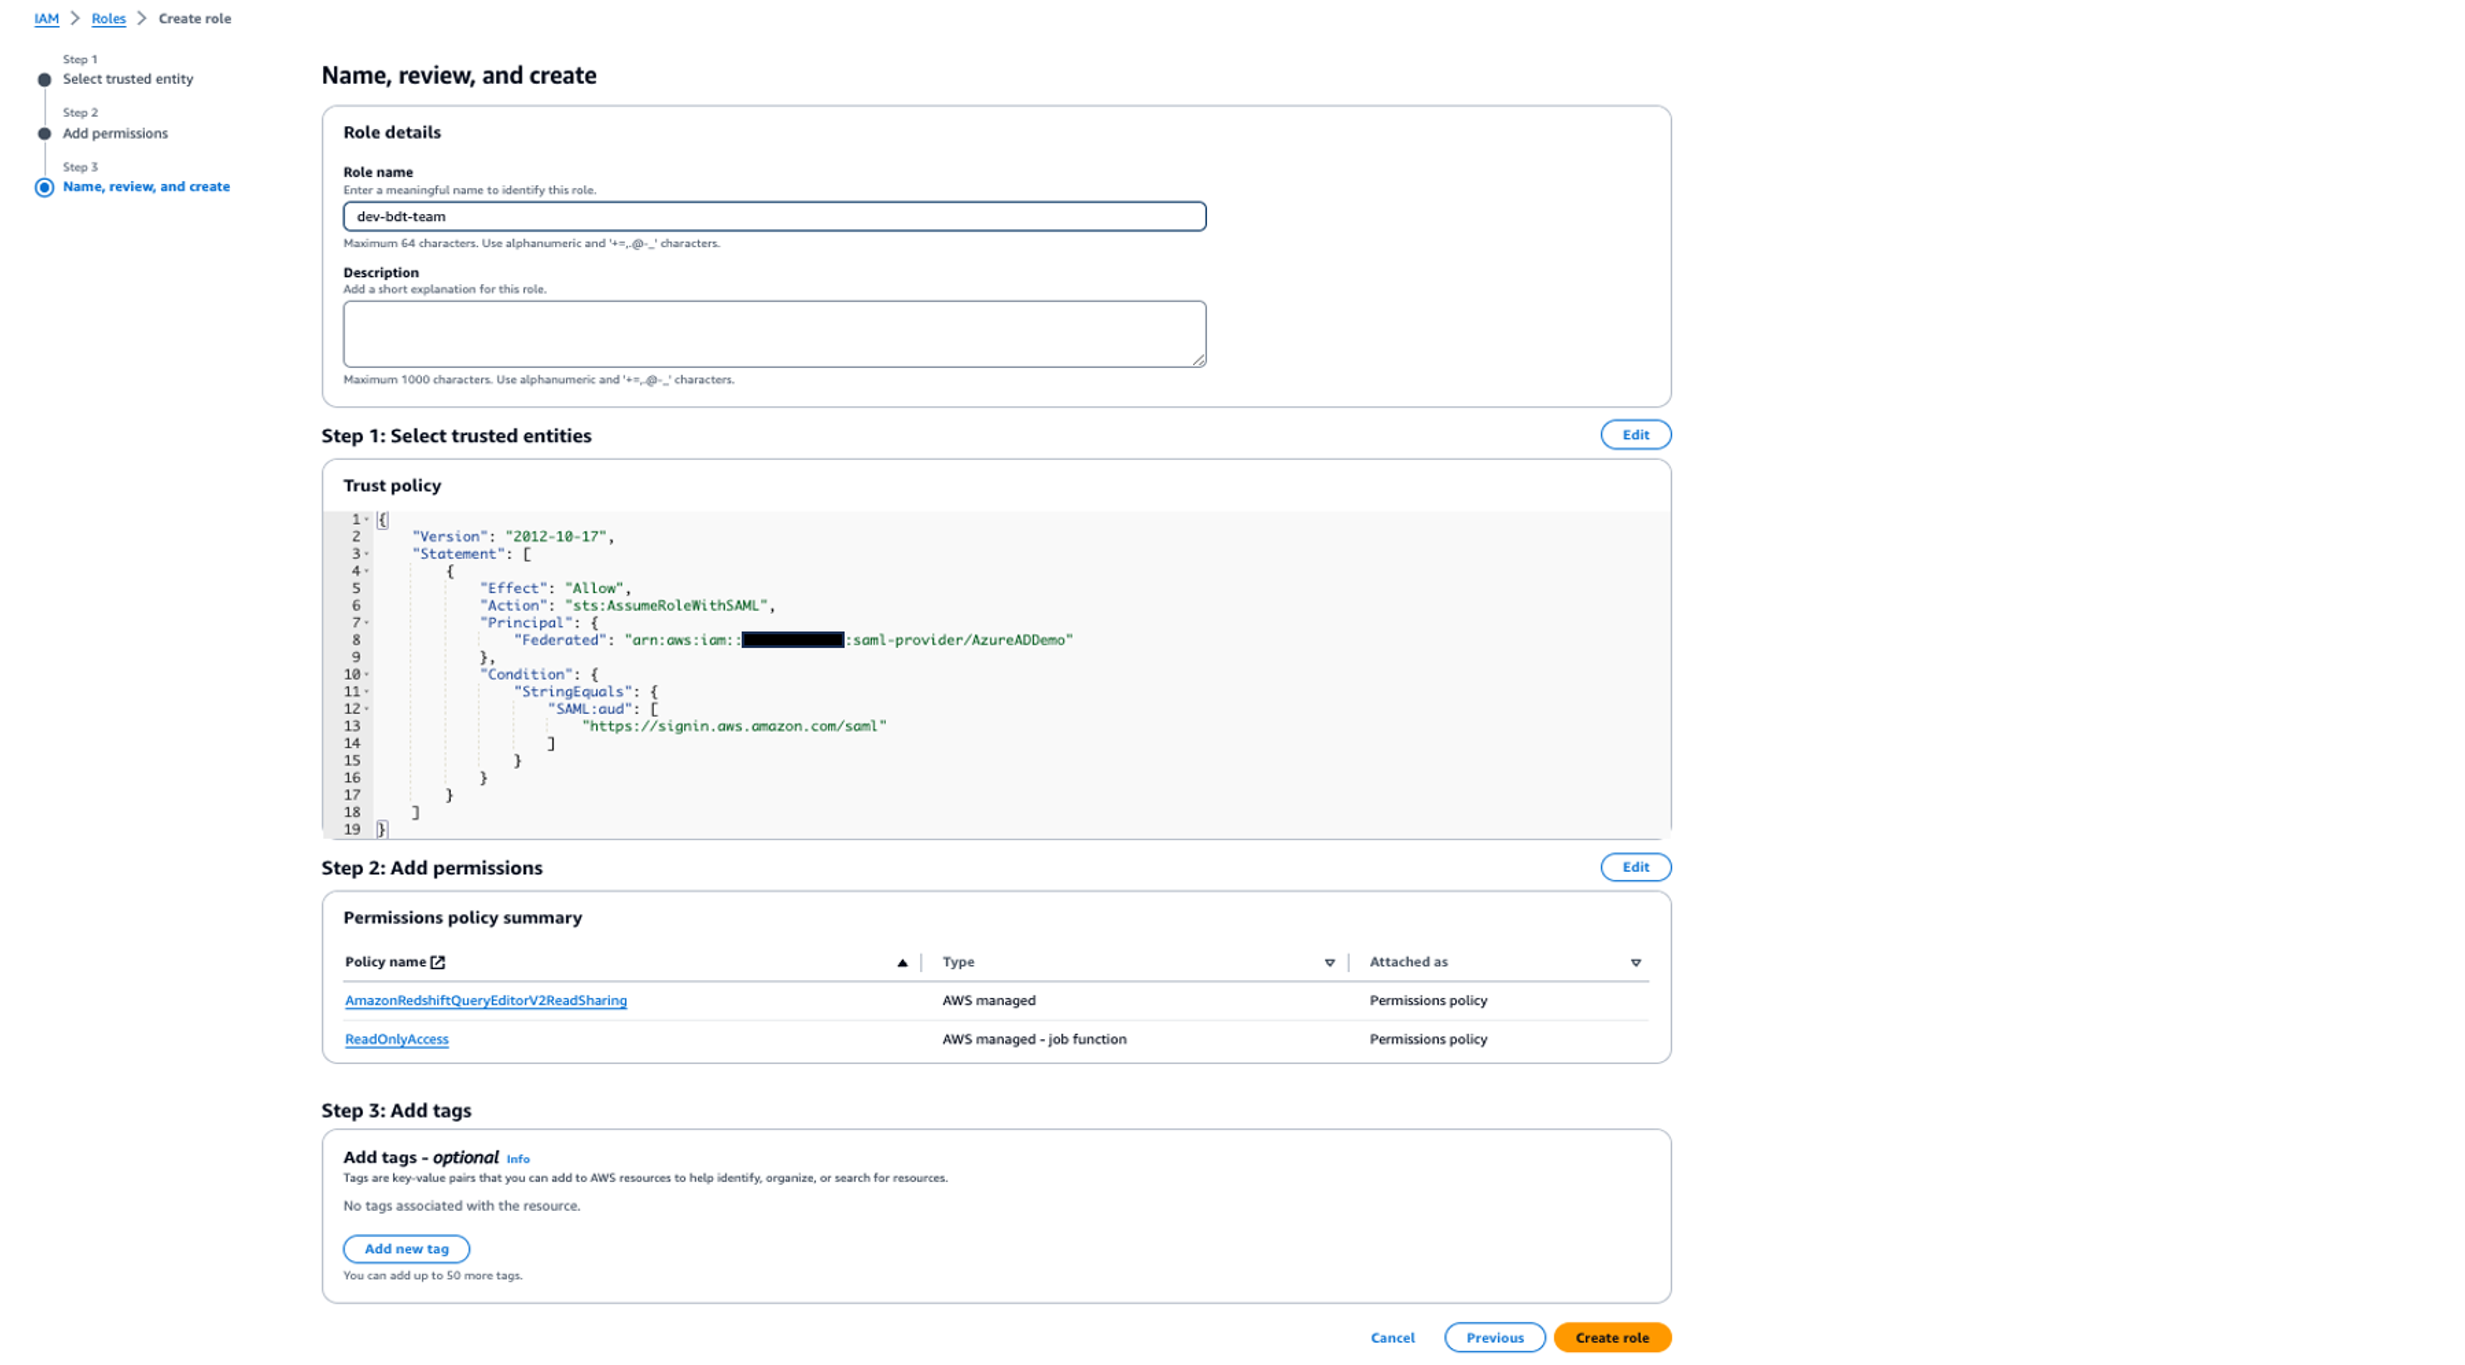Click the Add new tag button
The height and width of the screenshot is (1365, 2465).
pos(406,1248)
